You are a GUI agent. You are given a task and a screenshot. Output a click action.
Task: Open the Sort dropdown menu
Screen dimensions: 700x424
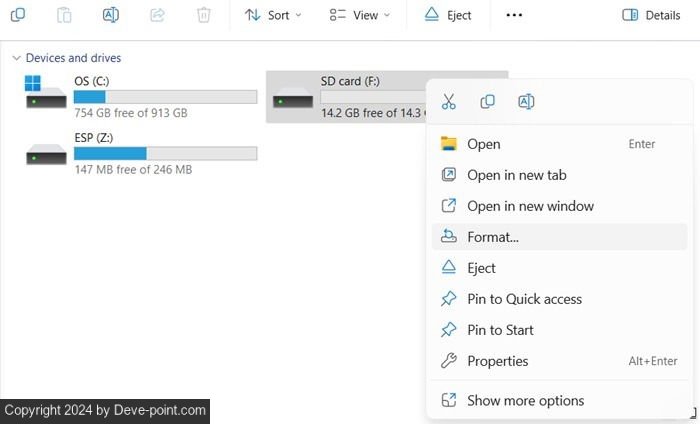[x=273, y=15]
